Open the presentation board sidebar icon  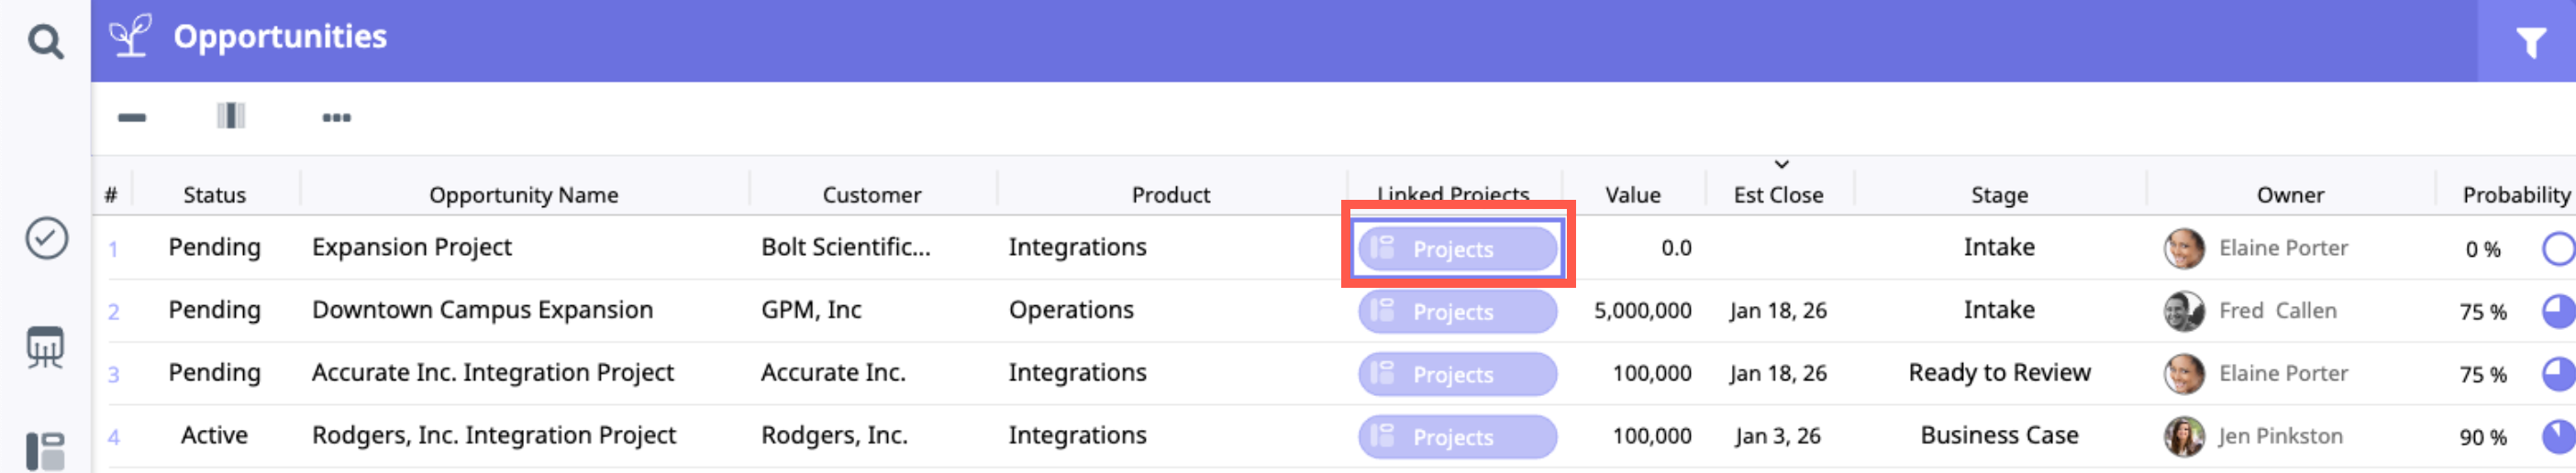pyautogui.click(x=46, y=348)
